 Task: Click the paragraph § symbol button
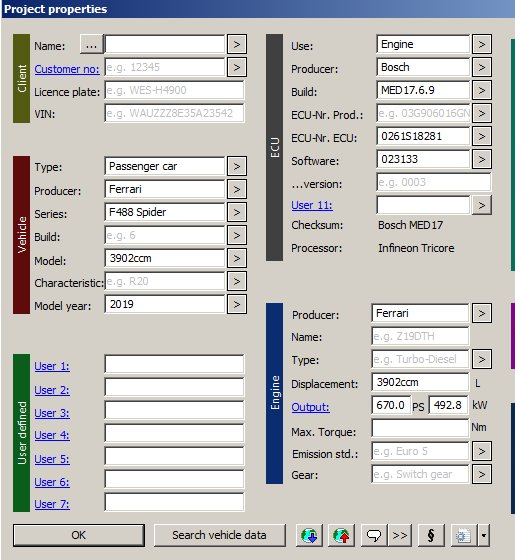point(431,535)
